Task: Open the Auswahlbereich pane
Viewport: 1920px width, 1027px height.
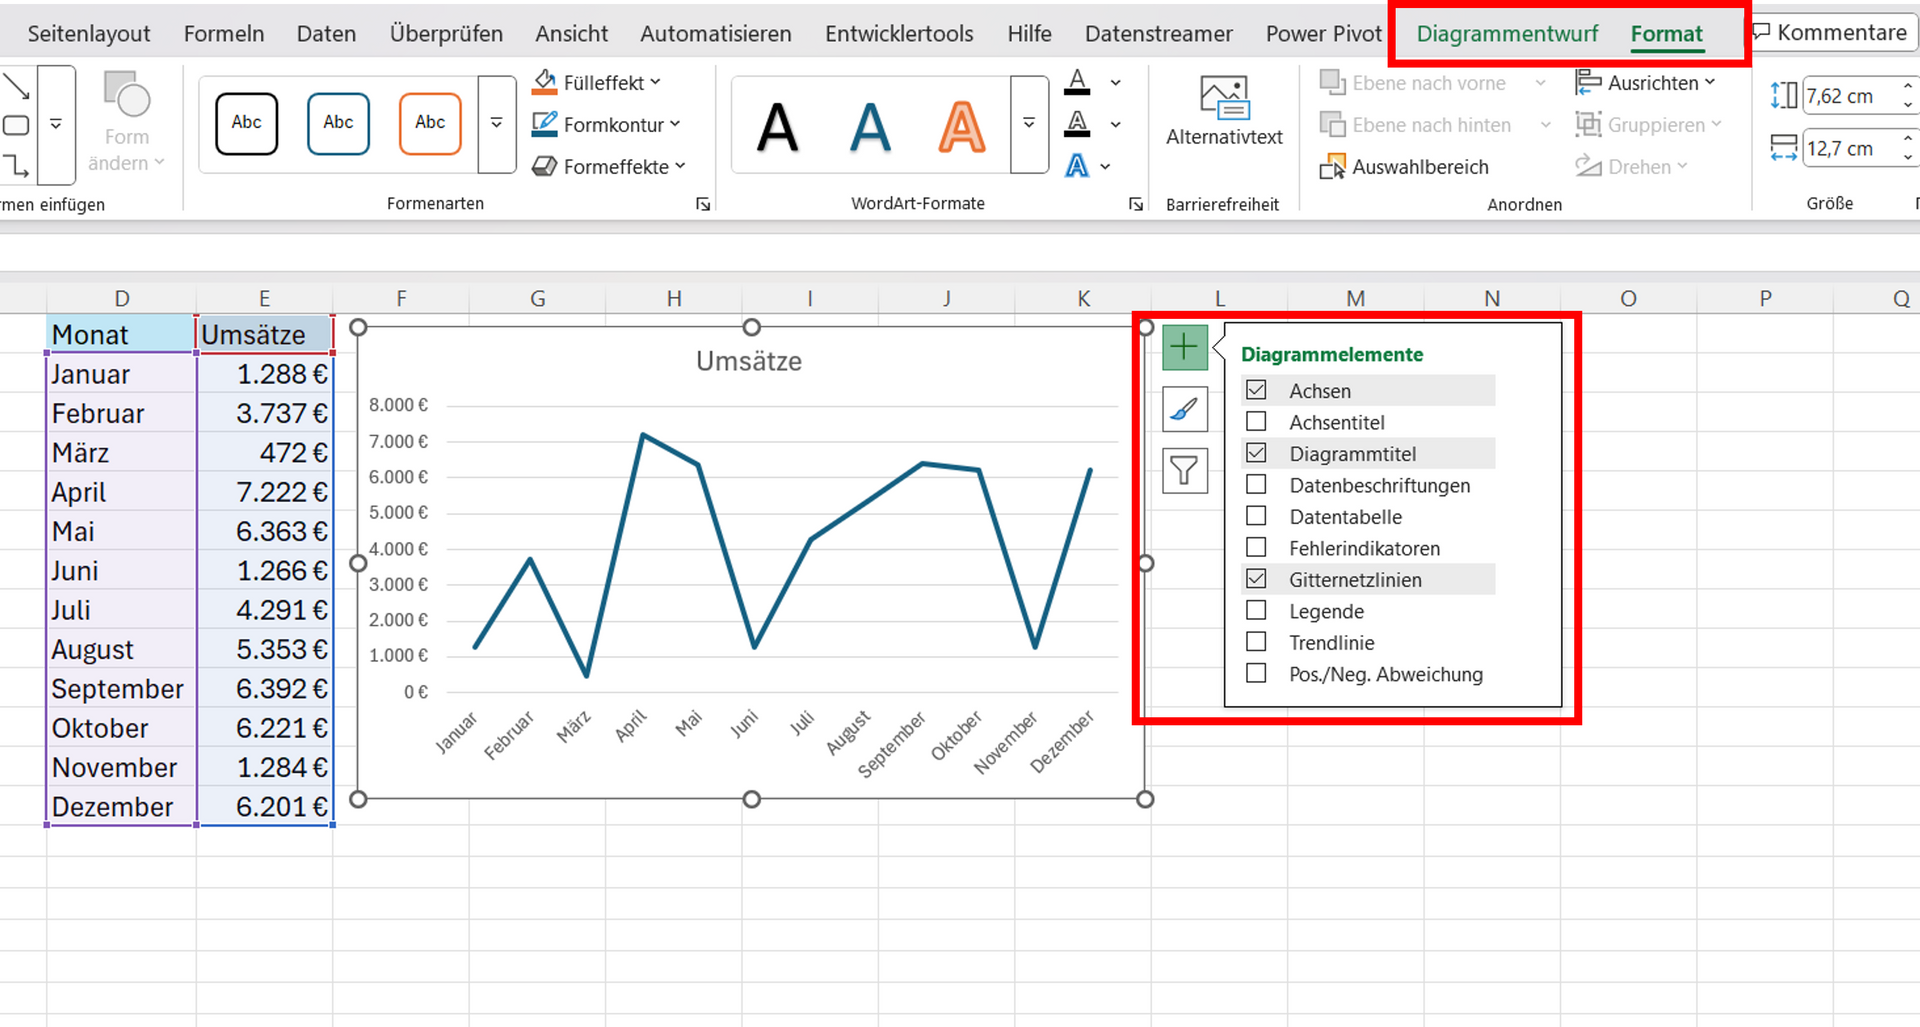Action: [1405, 167]
